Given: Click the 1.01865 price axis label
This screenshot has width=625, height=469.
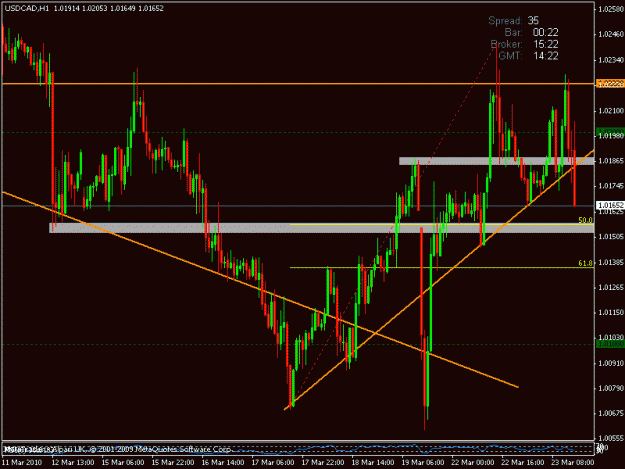Looking at the screenshot, I should tap(610, 161).
